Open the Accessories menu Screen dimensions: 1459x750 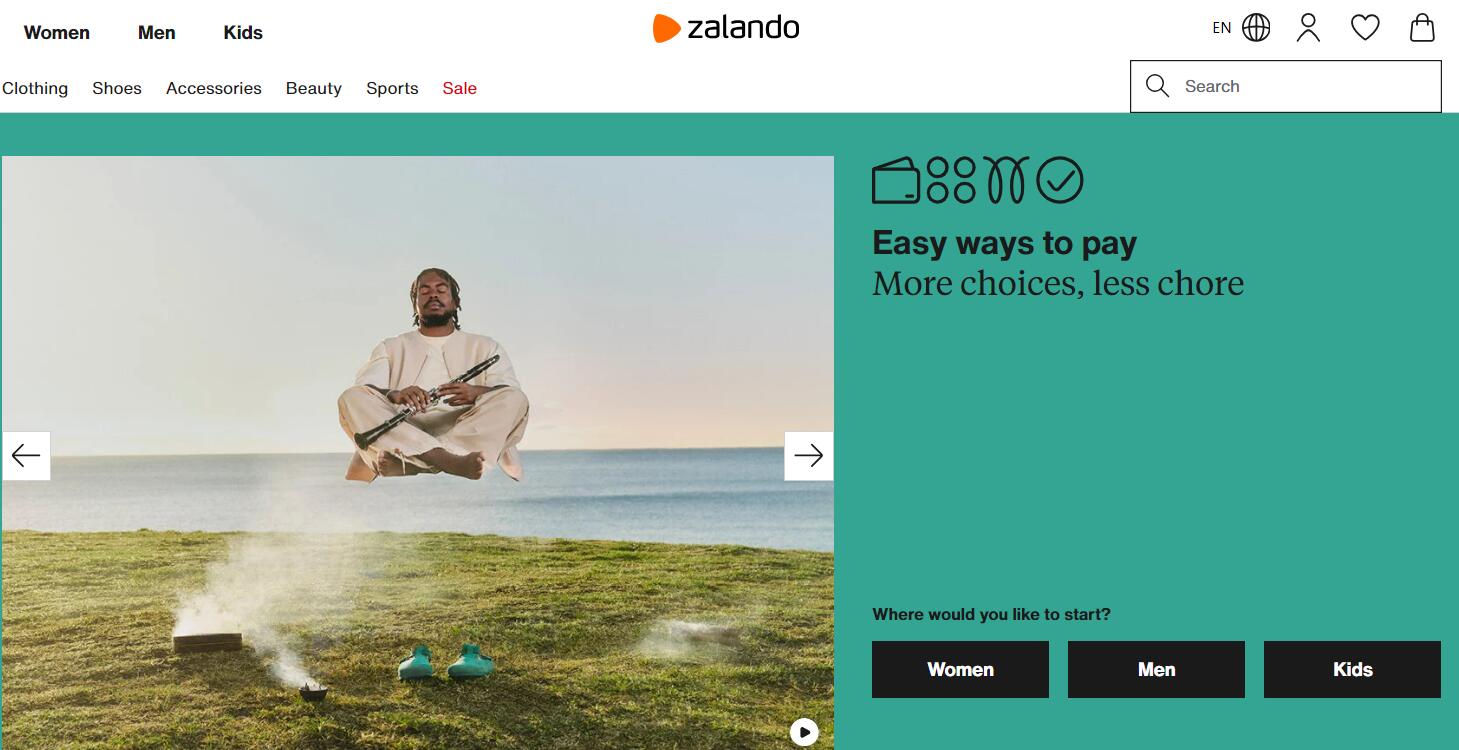(x=214, y=88)
